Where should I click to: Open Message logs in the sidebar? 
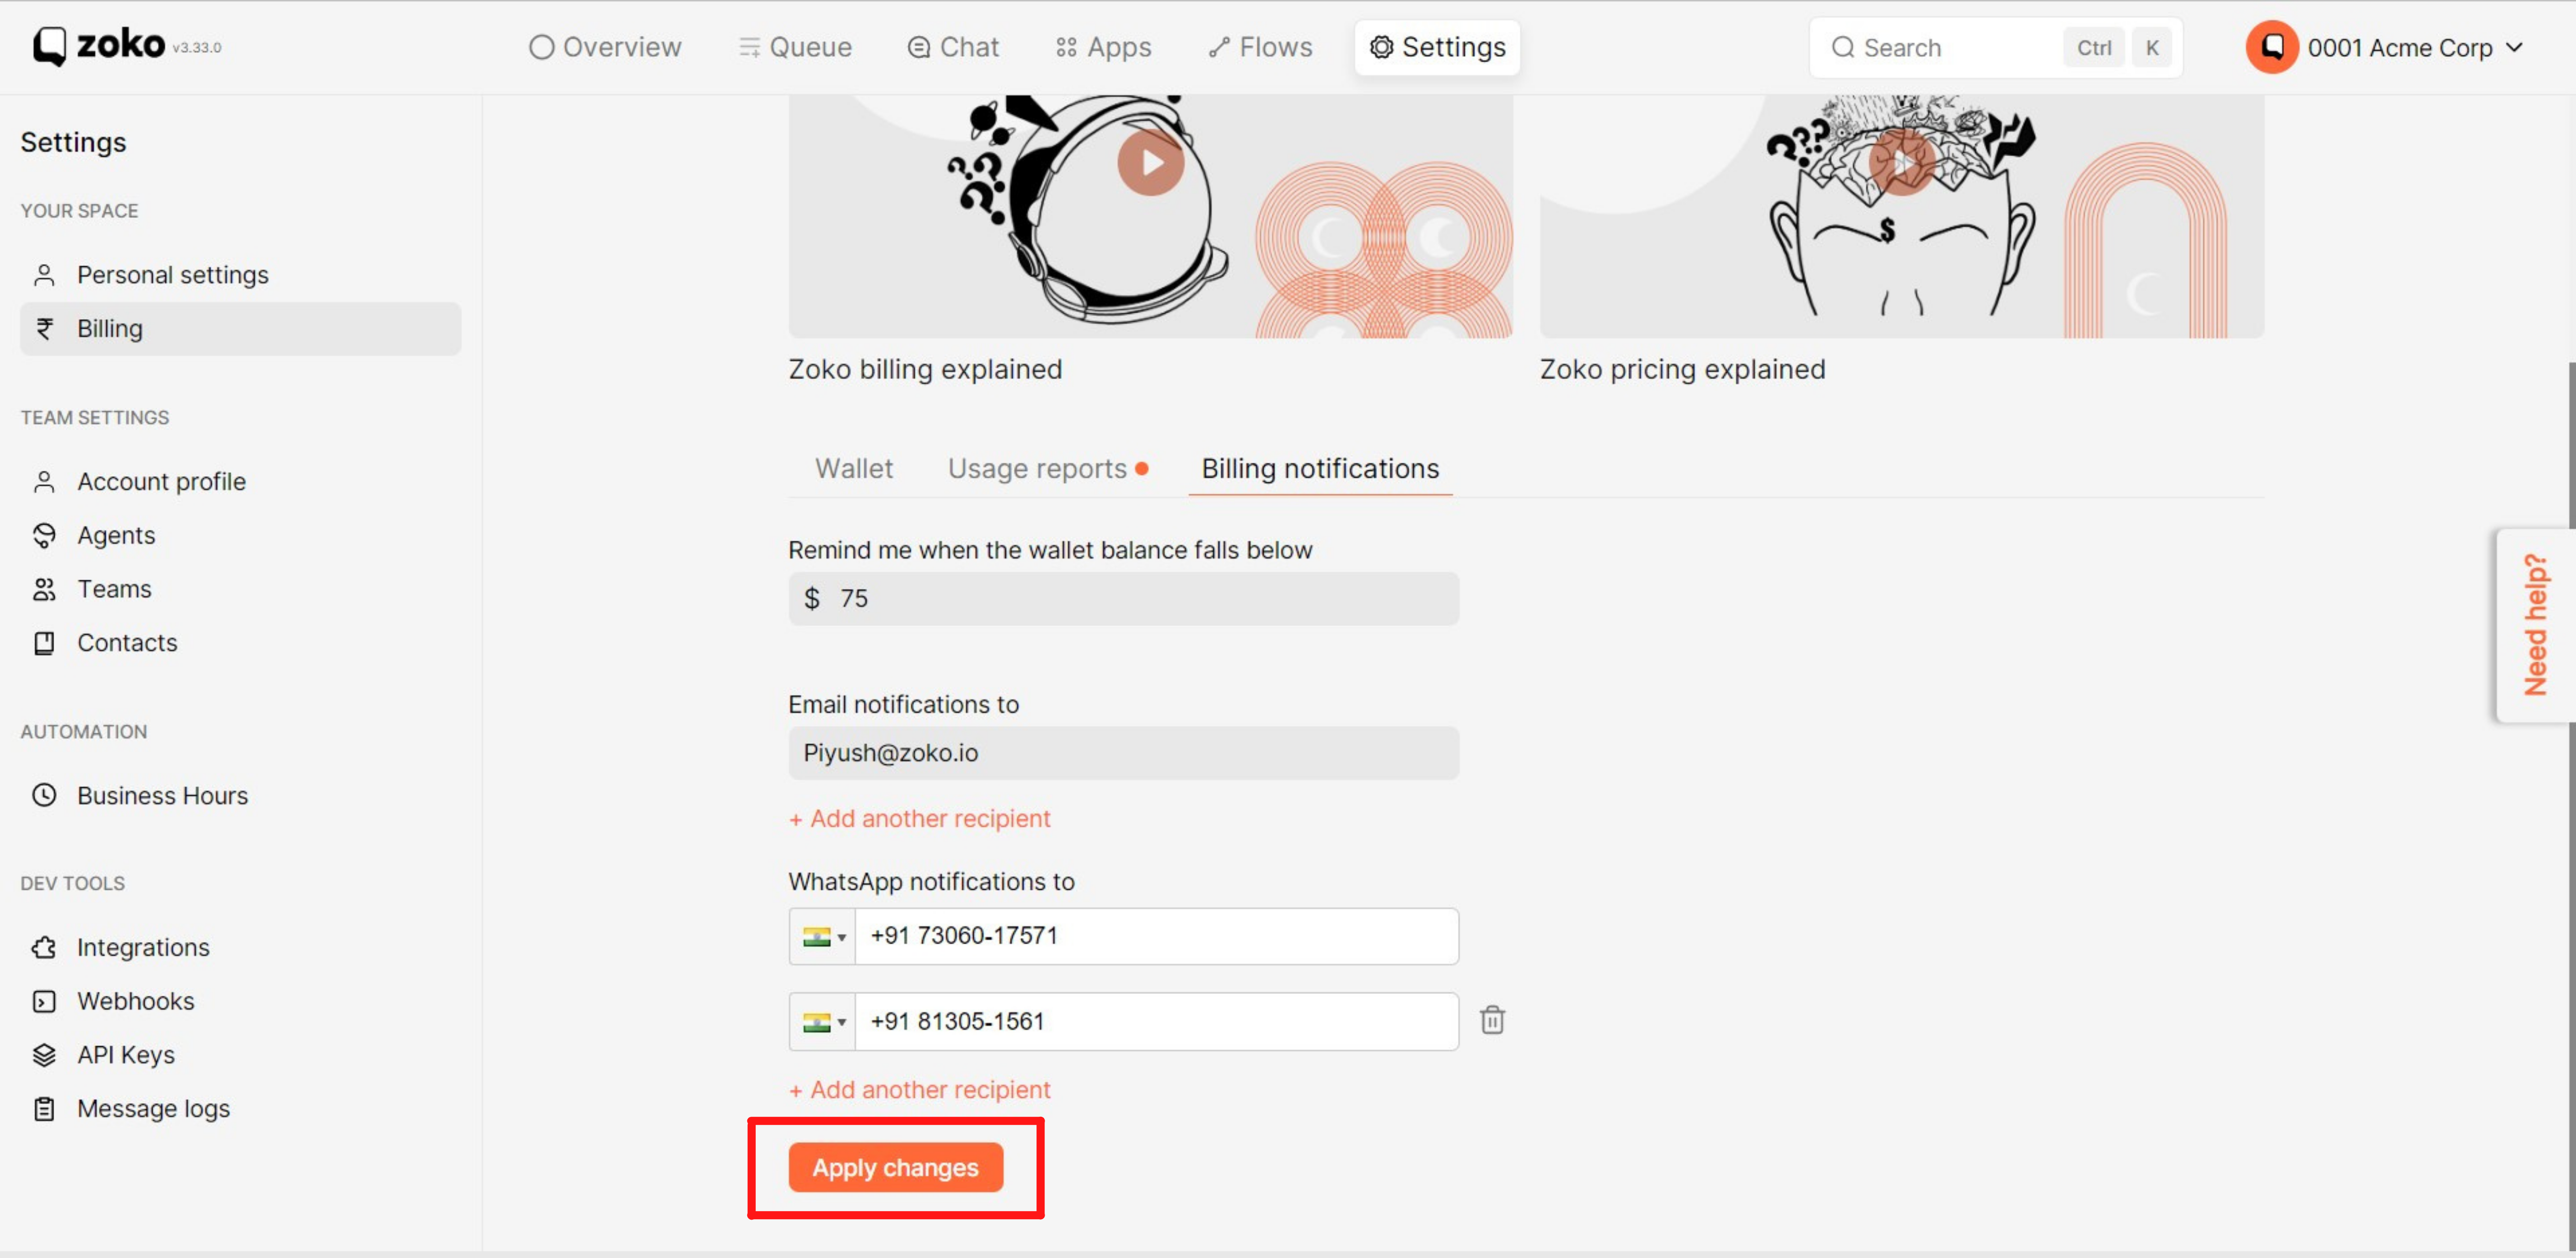240,1109
